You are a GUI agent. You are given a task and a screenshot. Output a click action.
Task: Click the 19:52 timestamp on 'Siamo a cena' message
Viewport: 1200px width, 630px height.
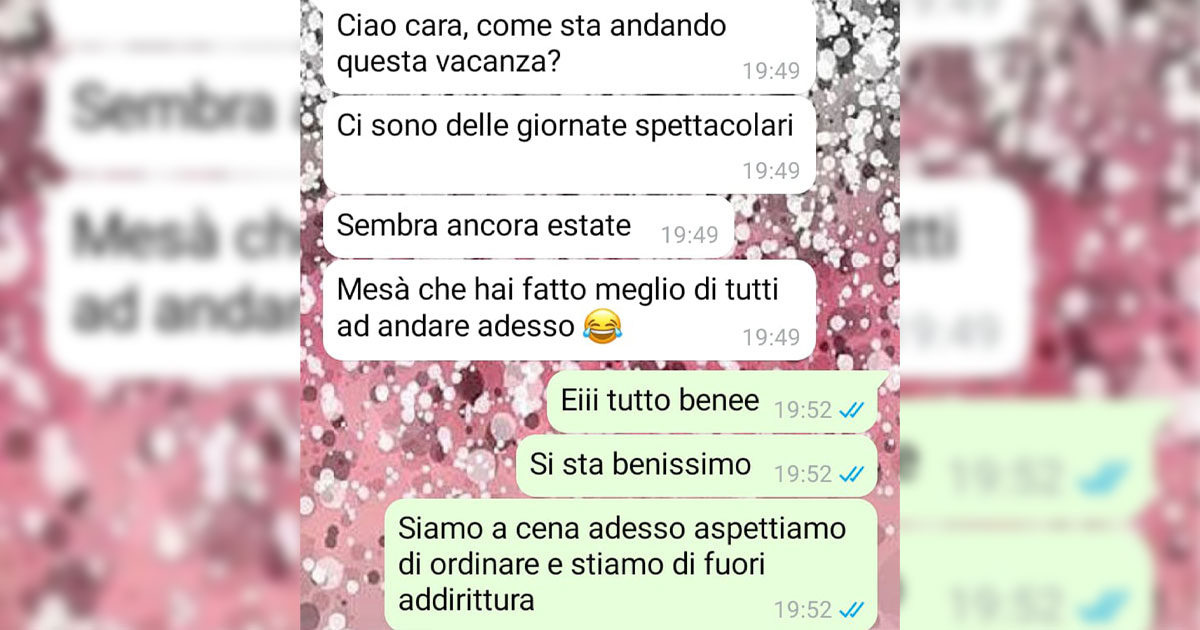[803, 609]
